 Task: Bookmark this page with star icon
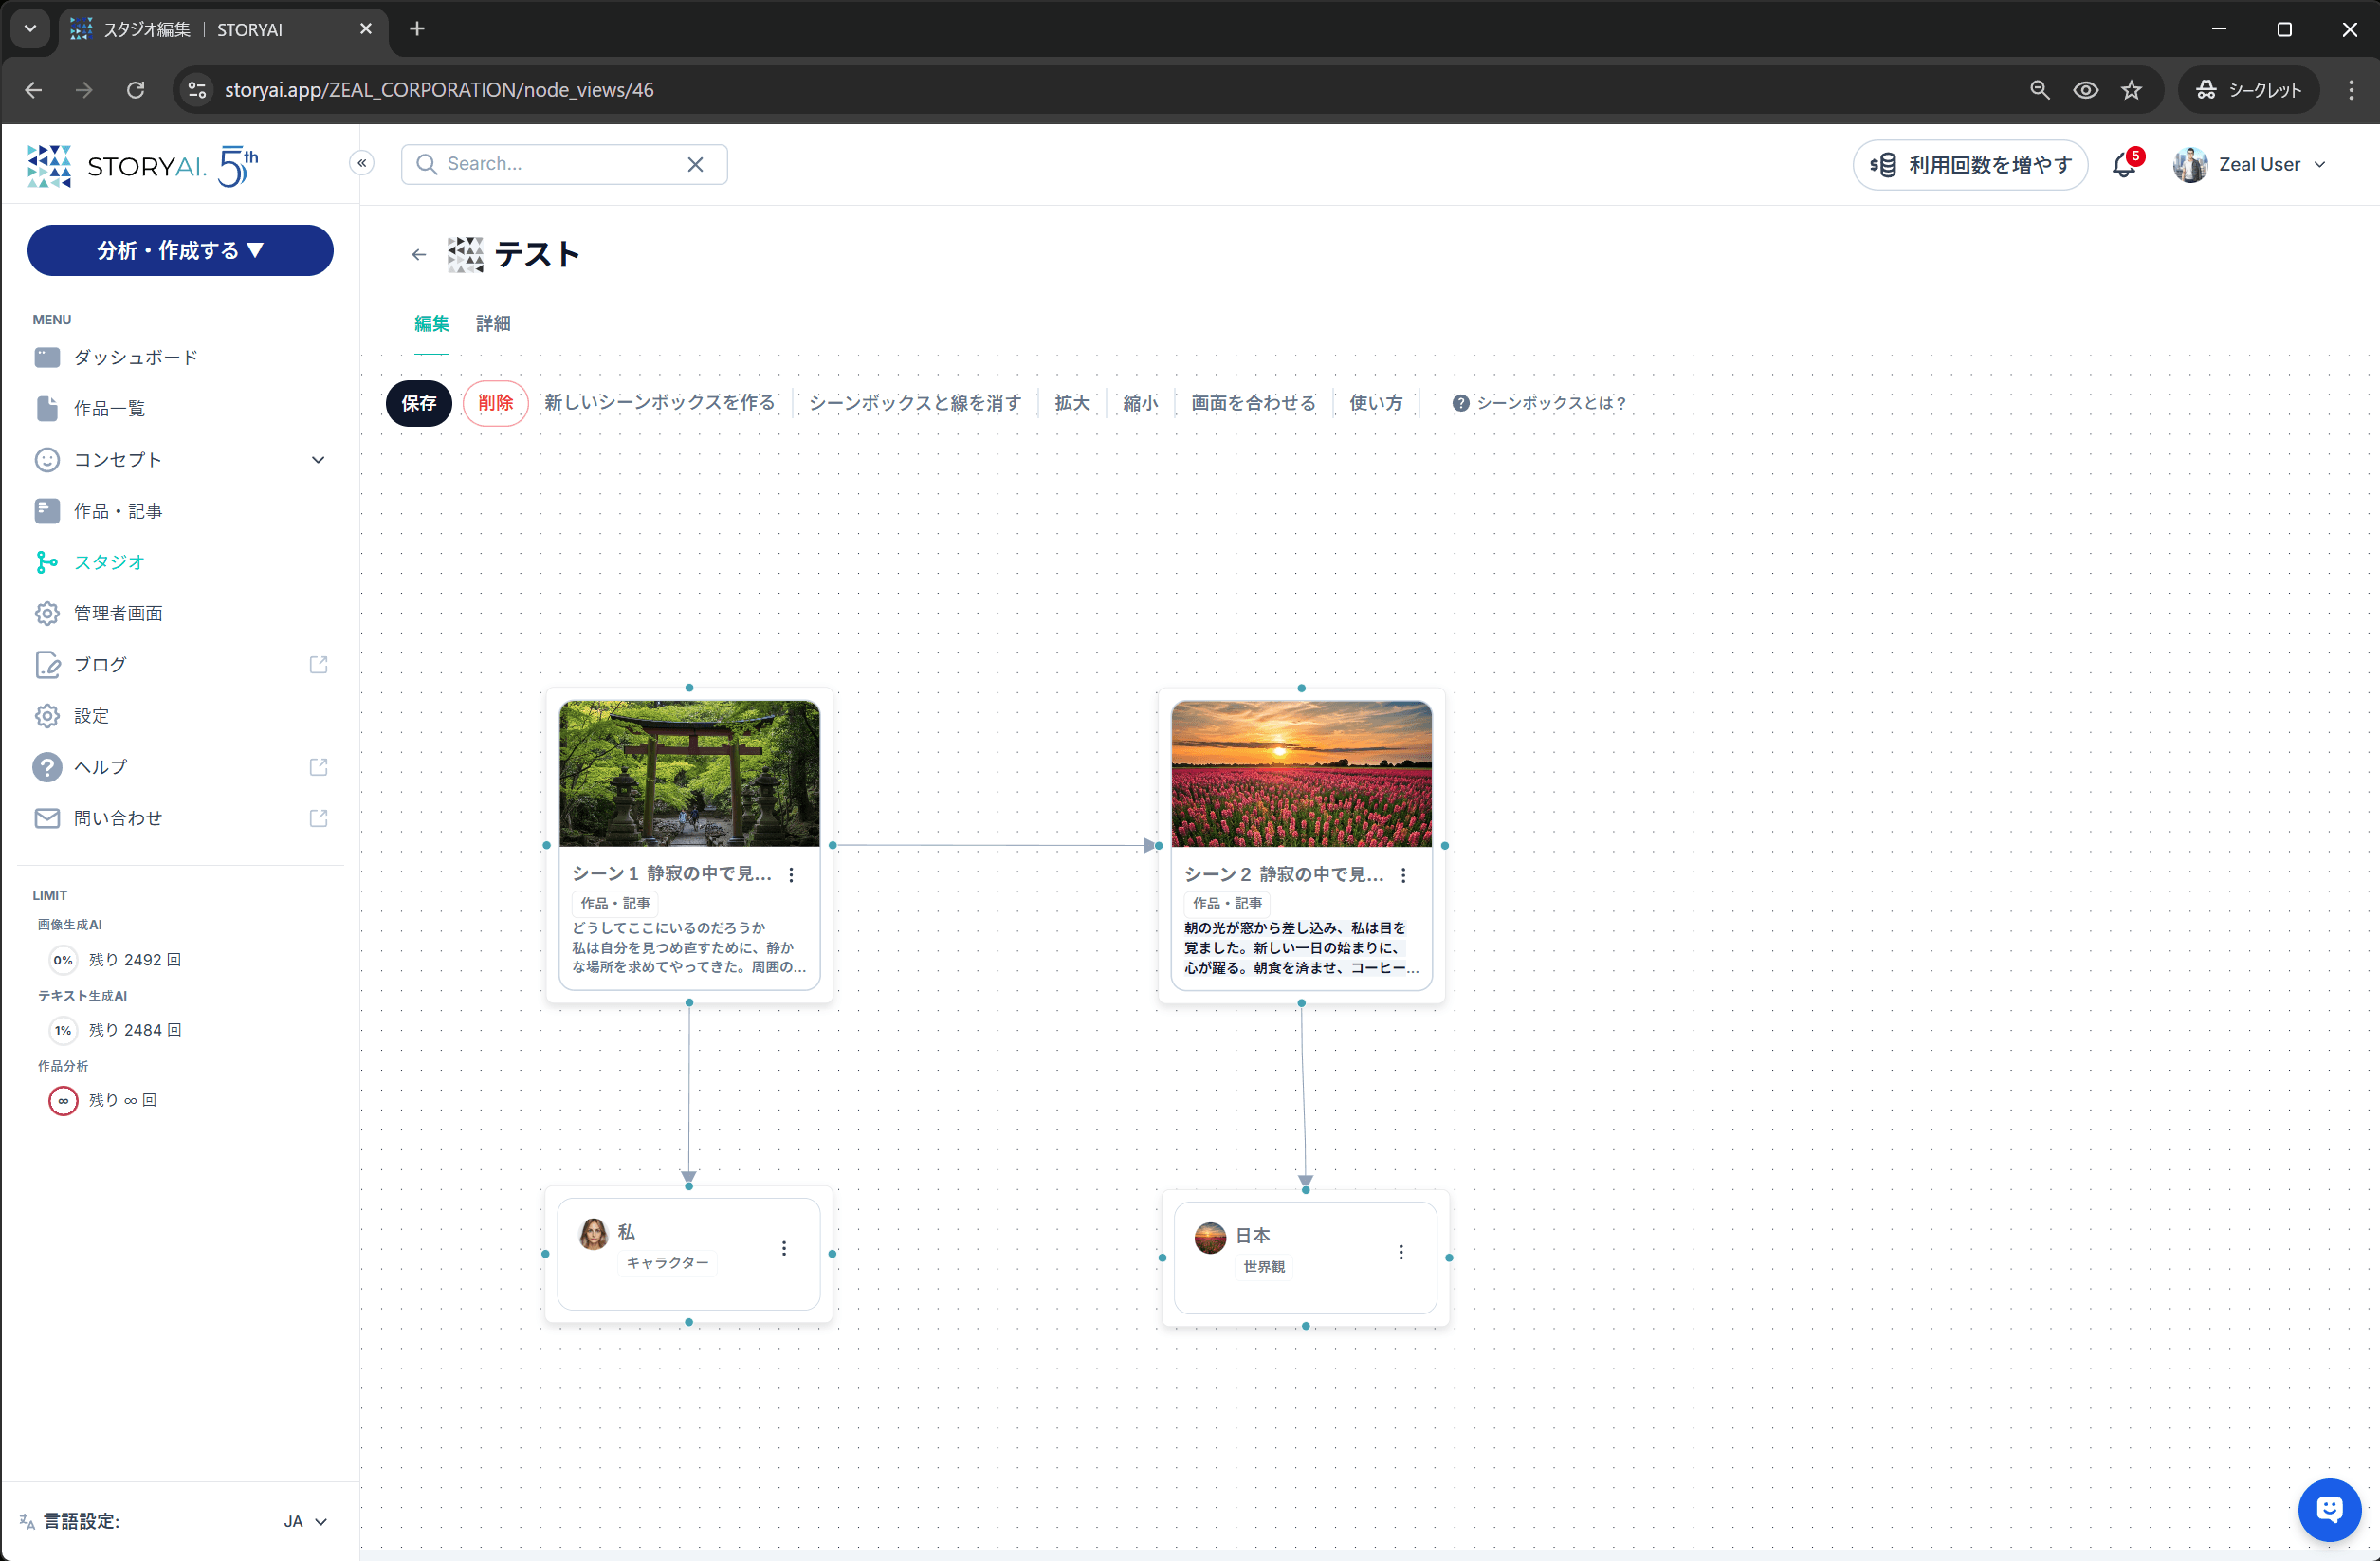(2131, 90)
